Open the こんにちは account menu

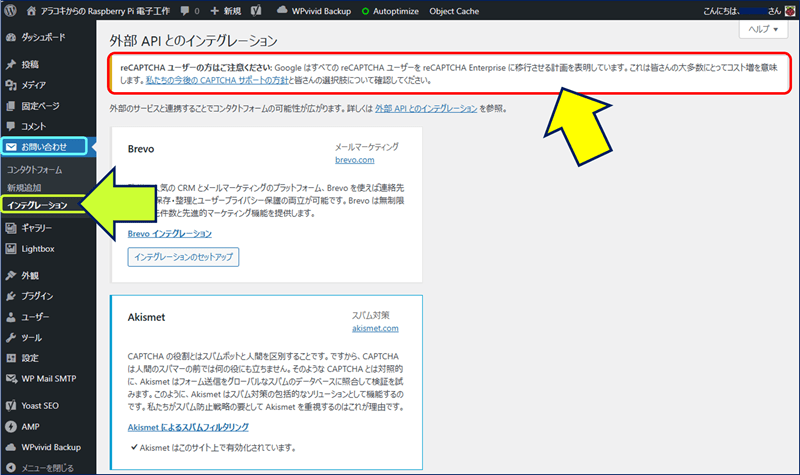coord(748,11)
